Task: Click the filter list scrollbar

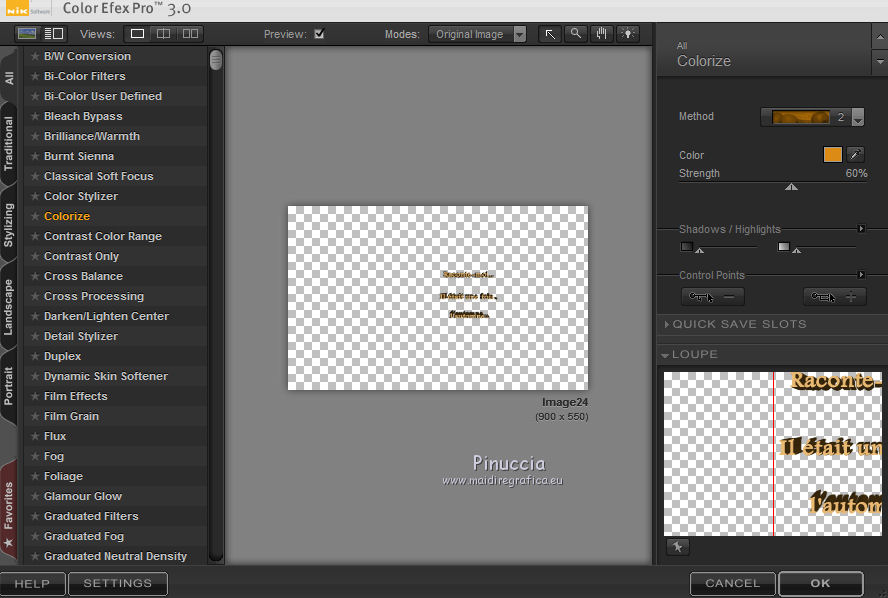Action: click(x=216, y=60)
